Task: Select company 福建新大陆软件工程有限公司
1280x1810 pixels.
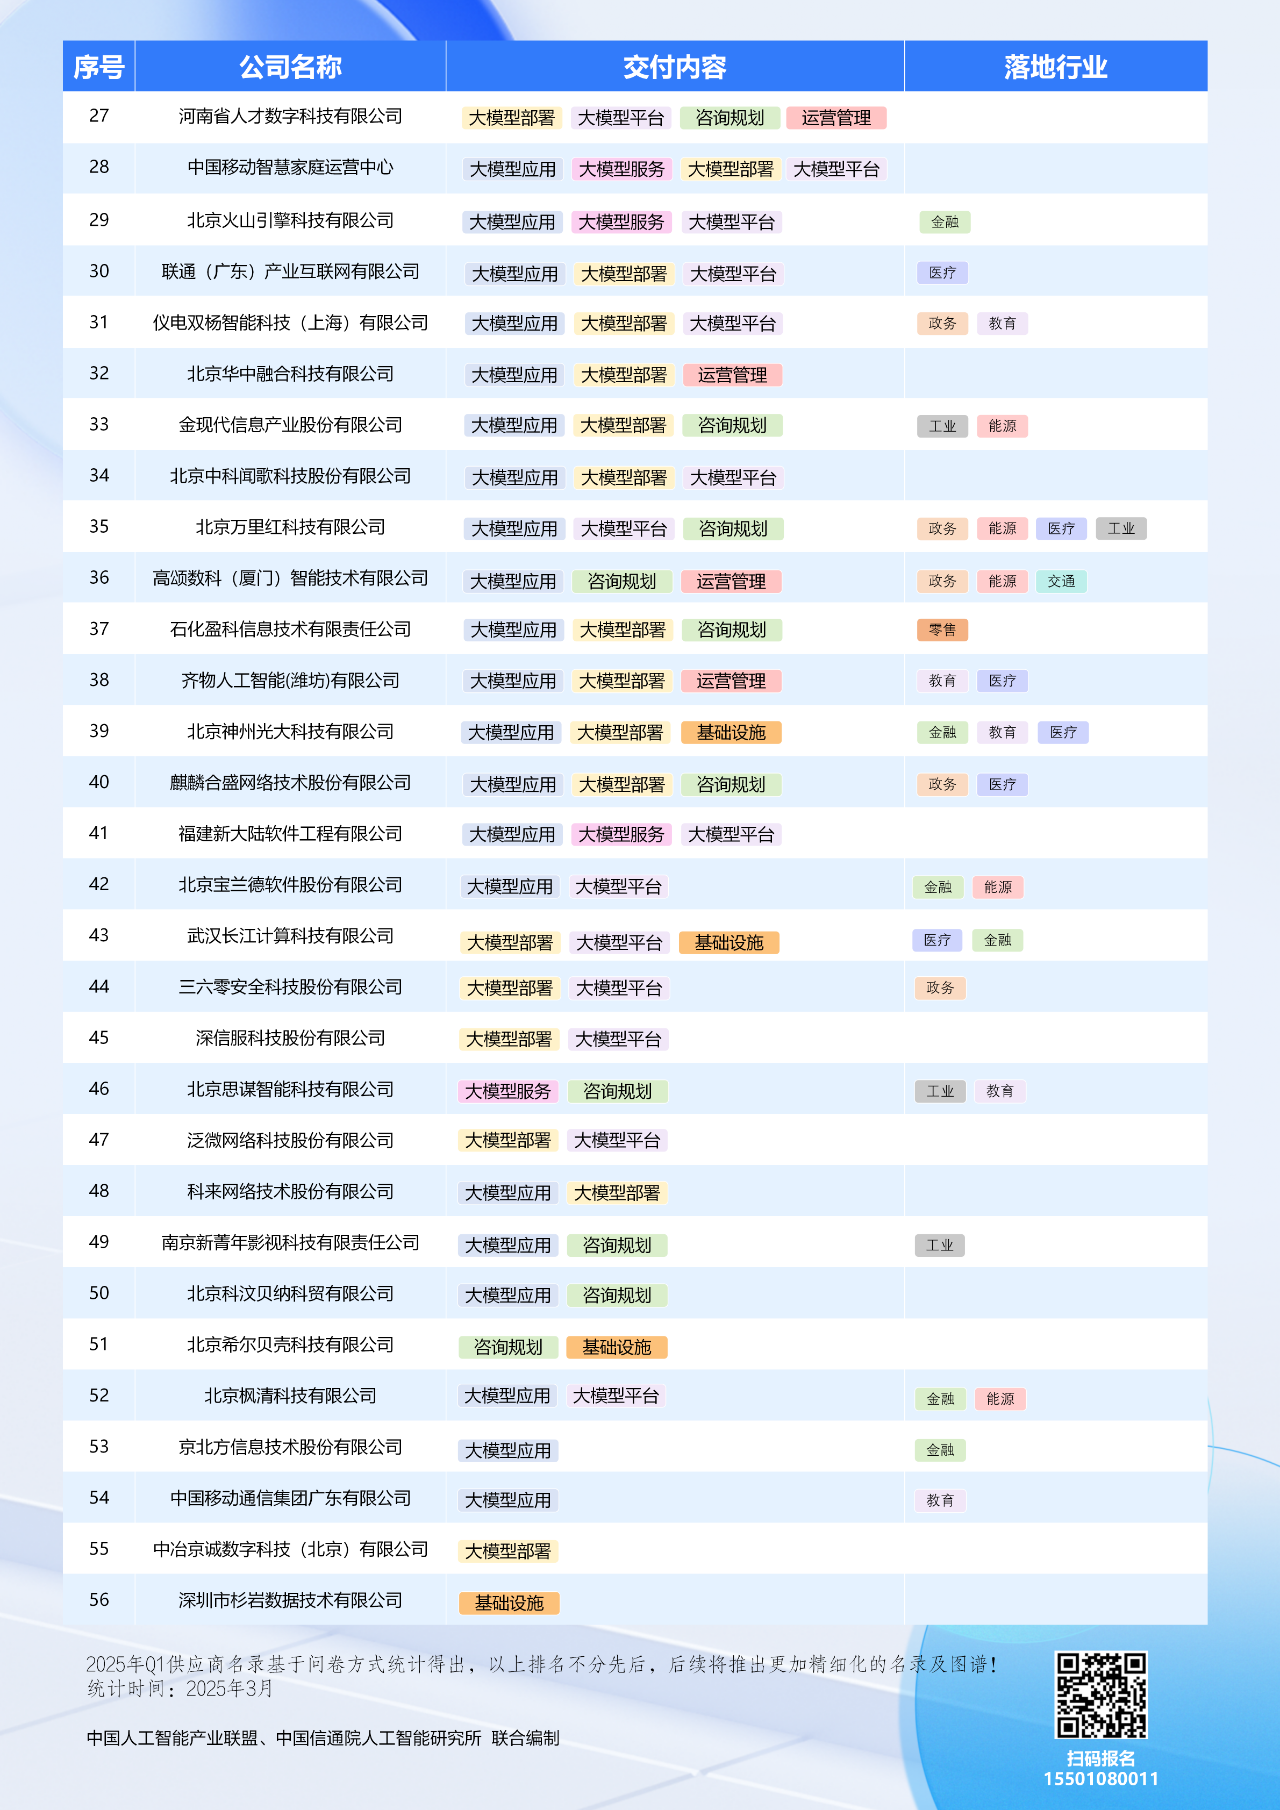Action: 290,833
